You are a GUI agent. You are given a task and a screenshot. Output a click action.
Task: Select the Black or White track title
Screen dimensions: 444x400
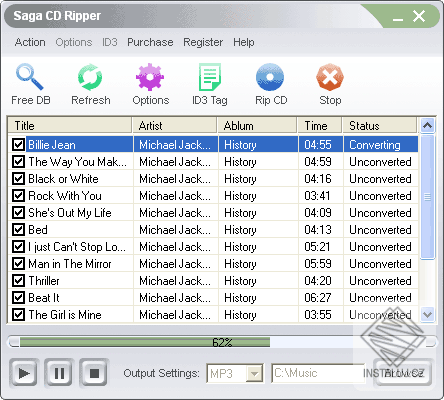(63, 179)
